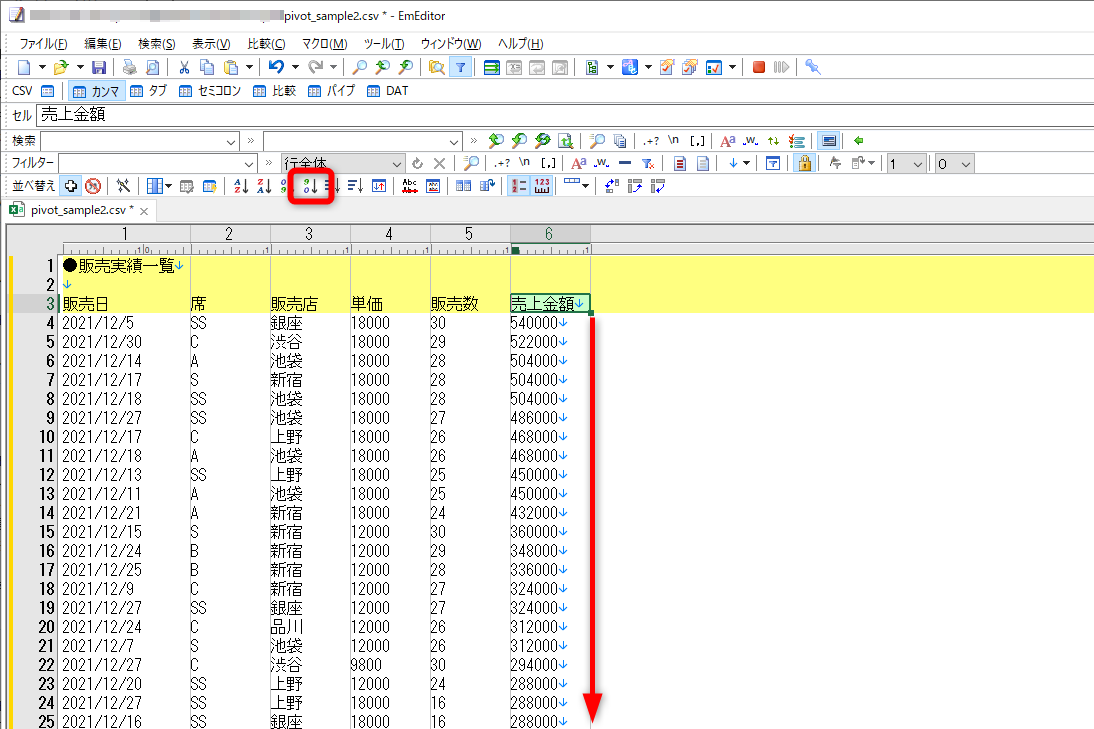Open the ファイル(F) menu
Screen dimensions: 1094x729
[x=43, y=44]
